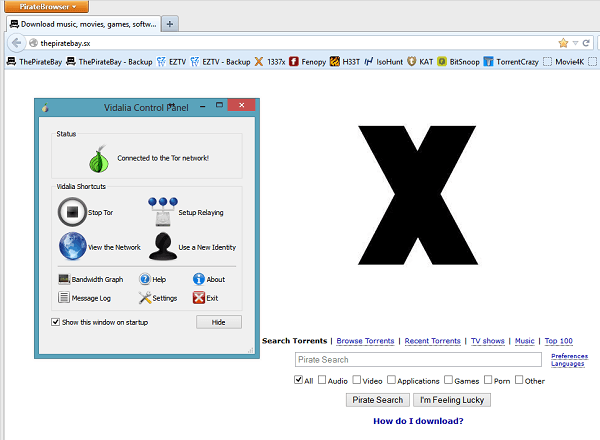Open the Top 100 link

click(559, 341)
